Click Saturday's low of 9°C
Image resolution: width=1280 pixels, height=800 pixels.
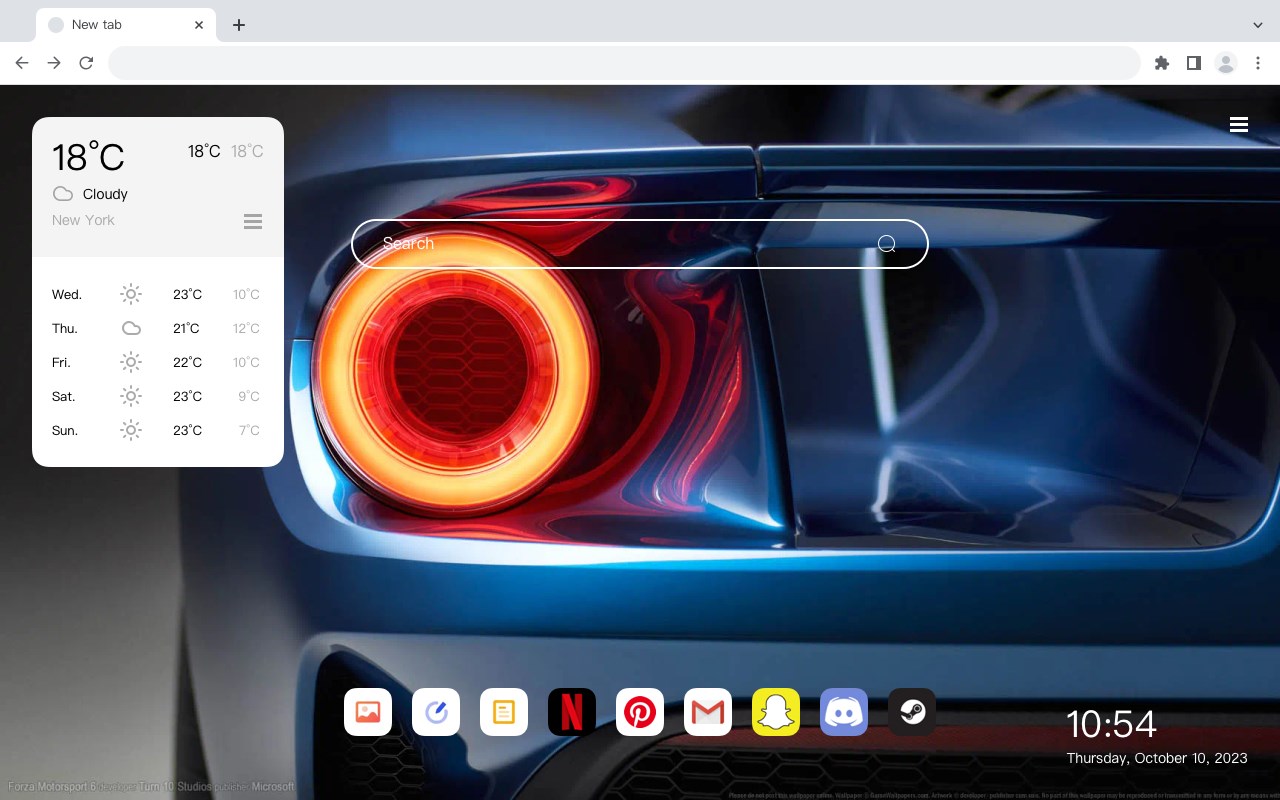tap(249, 397)
